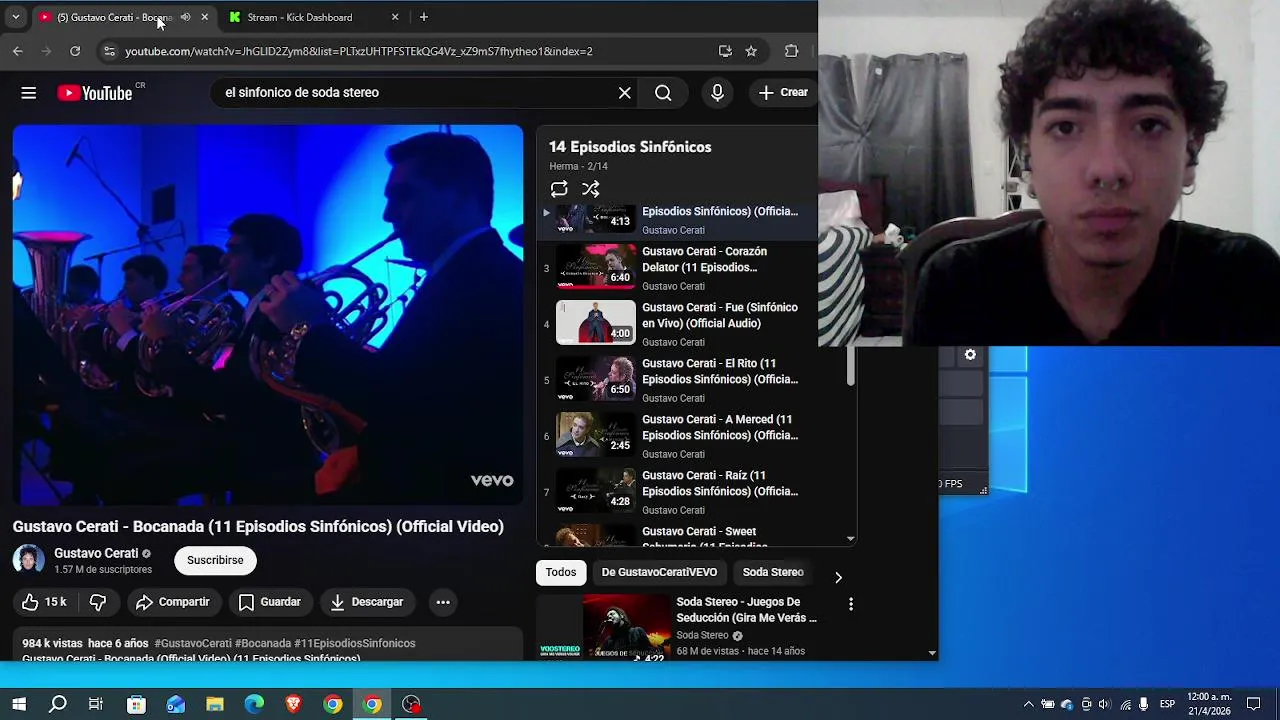The height and width of the screenshot is (720, 1280).
Task: Clear the YouTube search query
Action: tap(624, 93)
